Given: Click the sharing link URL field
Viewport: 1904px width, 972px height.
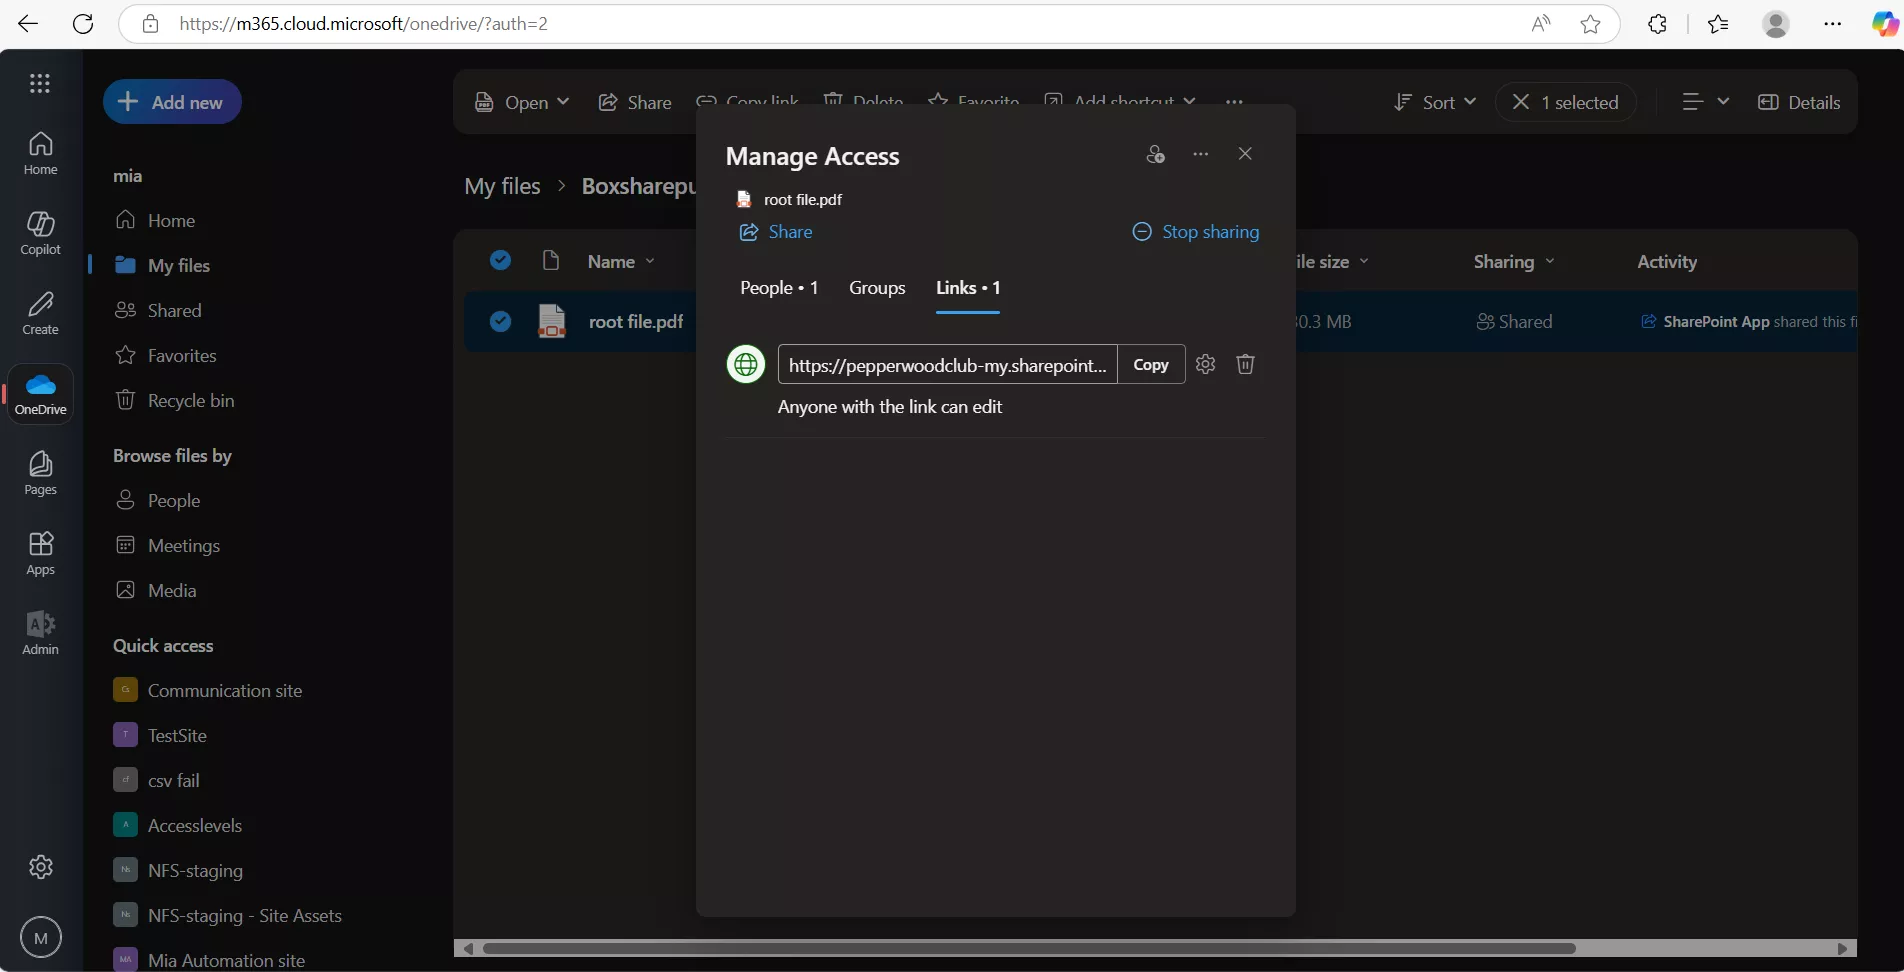Looking at the screenshot, I should pyautogui.click(x=947, y=364).
